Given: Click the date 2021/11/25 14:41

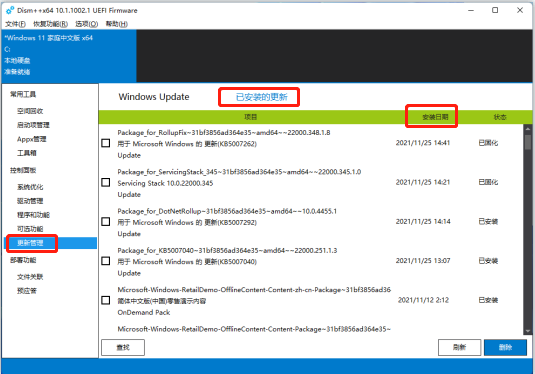Looking at the screenshot, I should click(x=423, y=143).
